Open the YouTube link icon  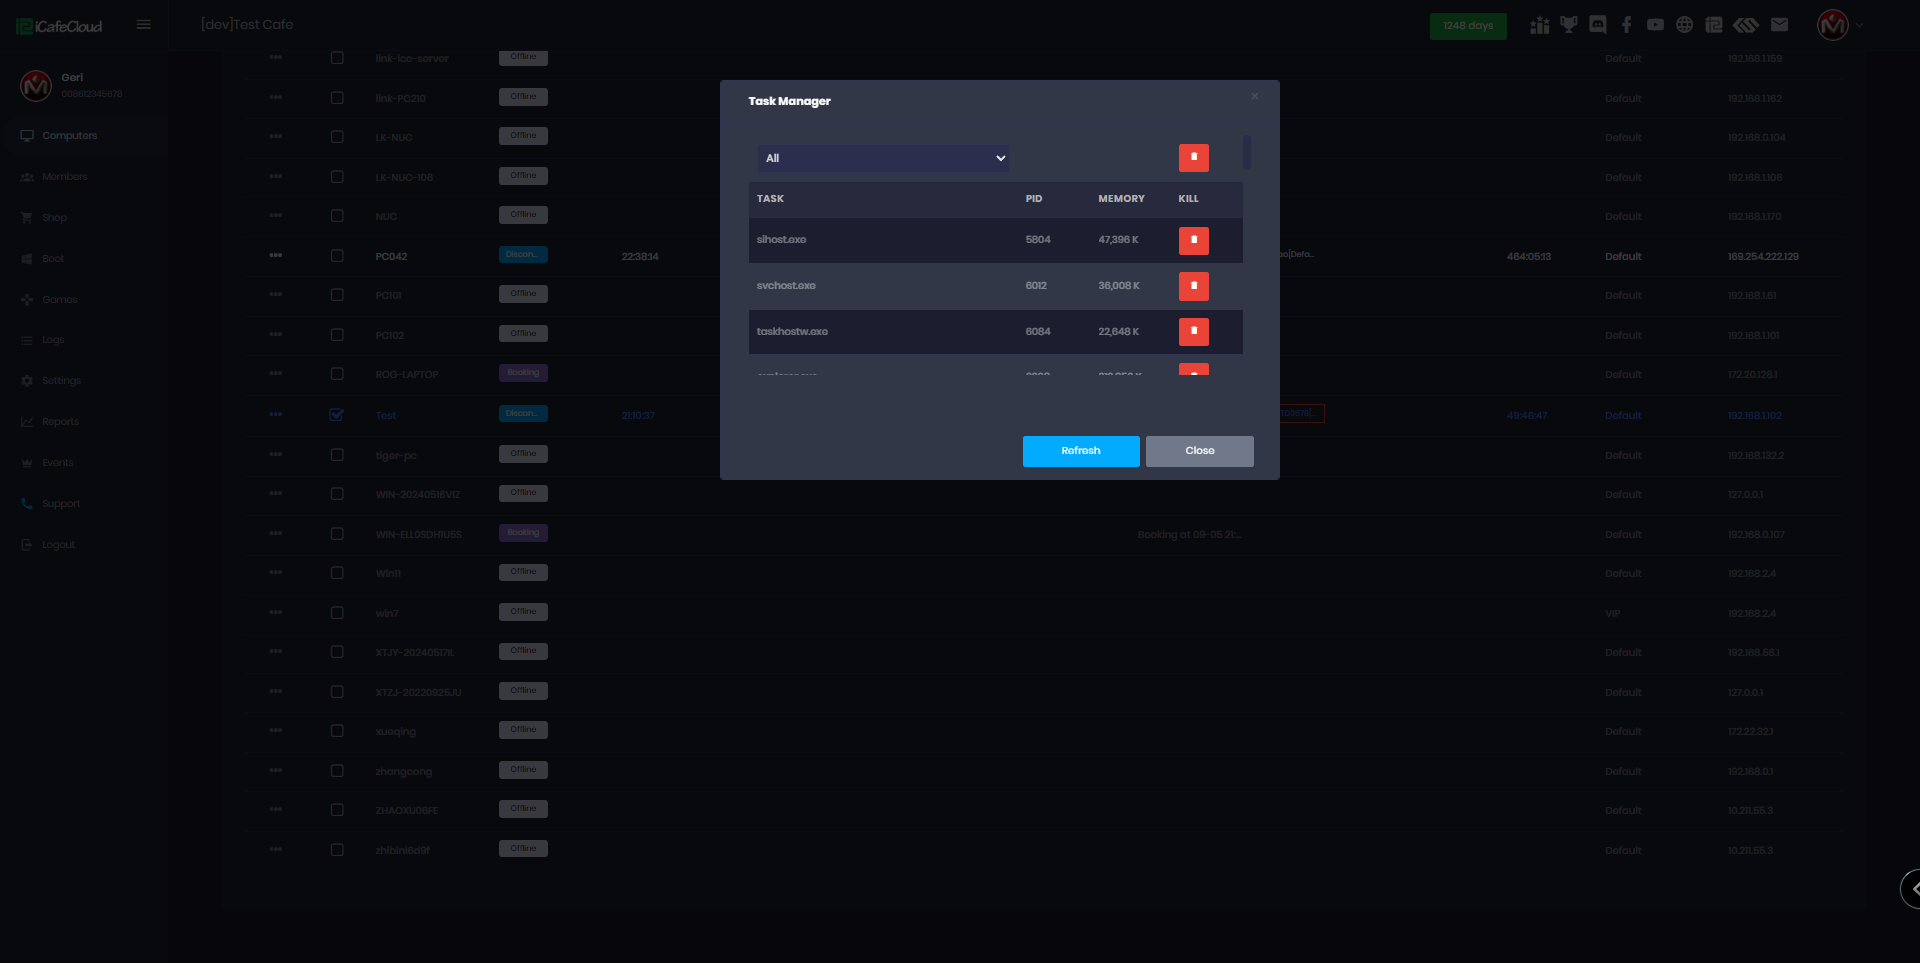[1656, 25]
